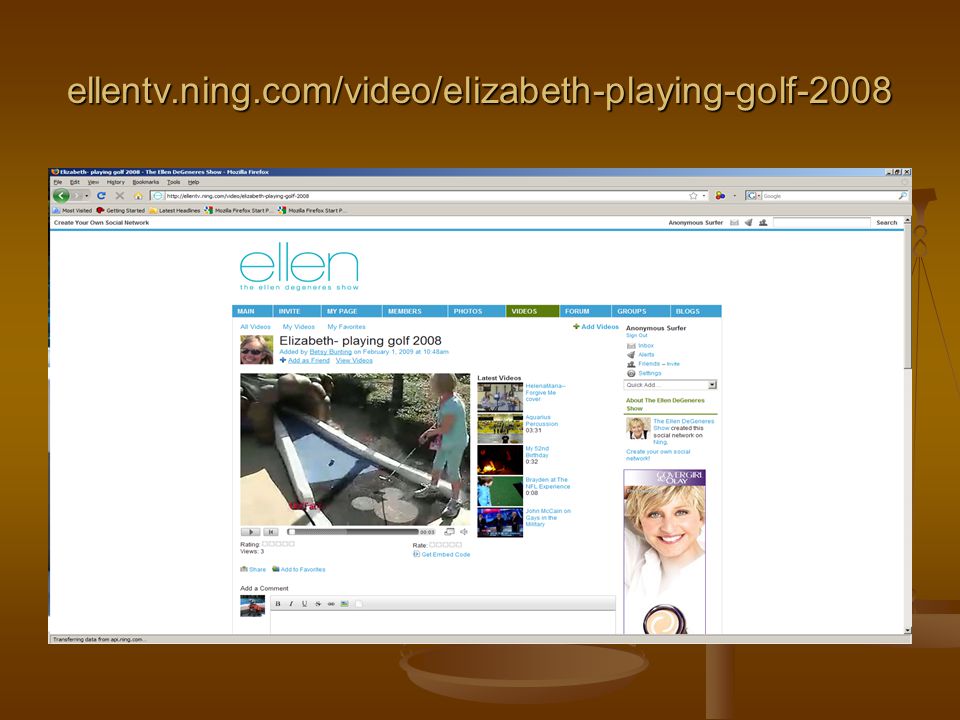Play the Elizabeth golf video
The width and height of the screenshot is (960, 720).
tap(250, 532)
